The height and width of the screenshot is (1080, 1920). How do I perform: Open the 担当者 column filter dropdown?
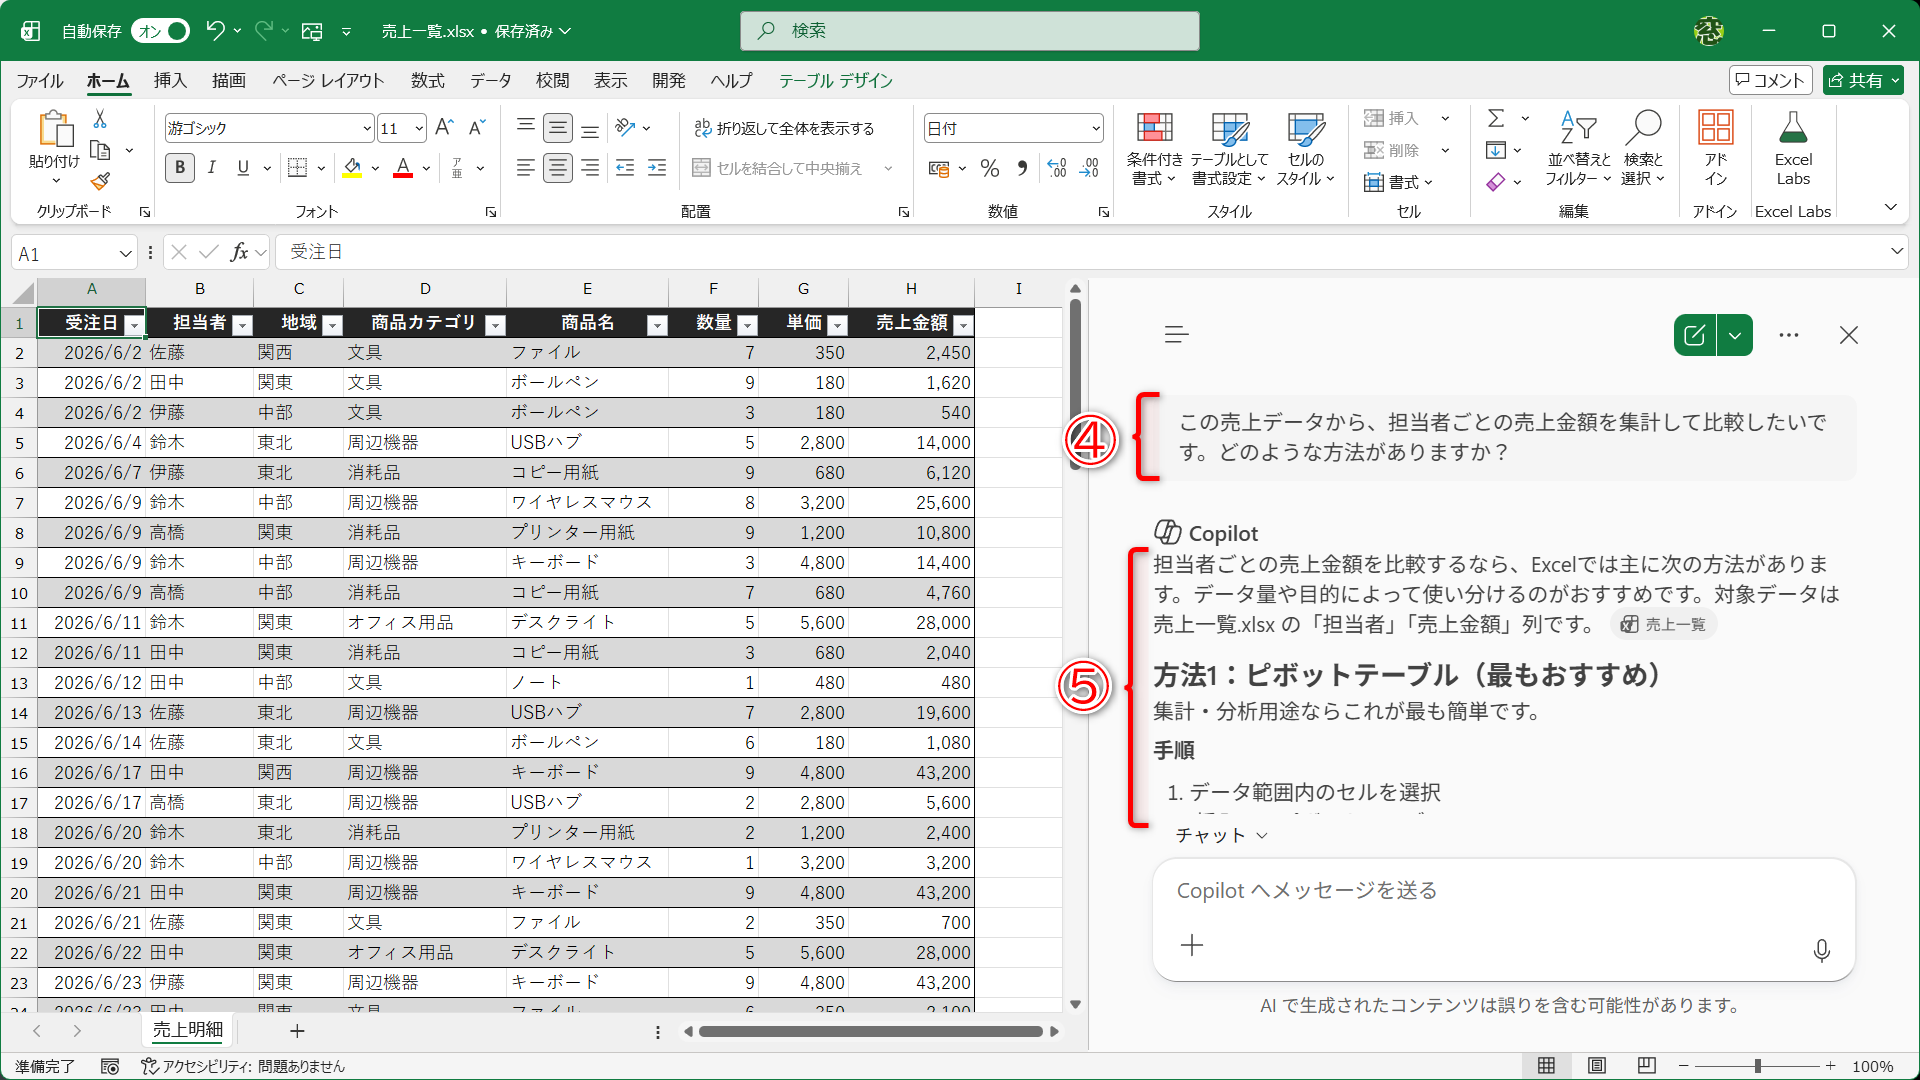click(x=242, y=325)
